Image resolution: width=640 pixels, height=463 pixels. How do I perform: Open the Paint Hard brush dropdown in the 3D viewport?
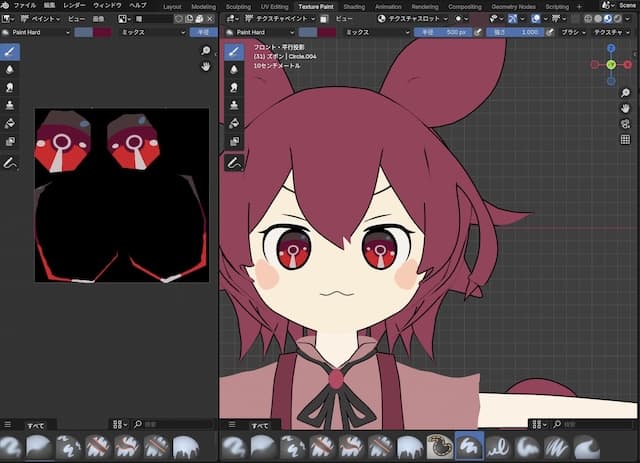pos(262,32)
